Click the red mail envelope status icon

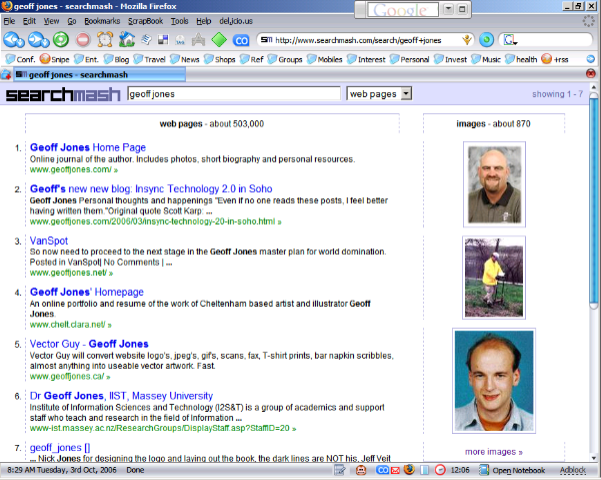click(395, 470)
